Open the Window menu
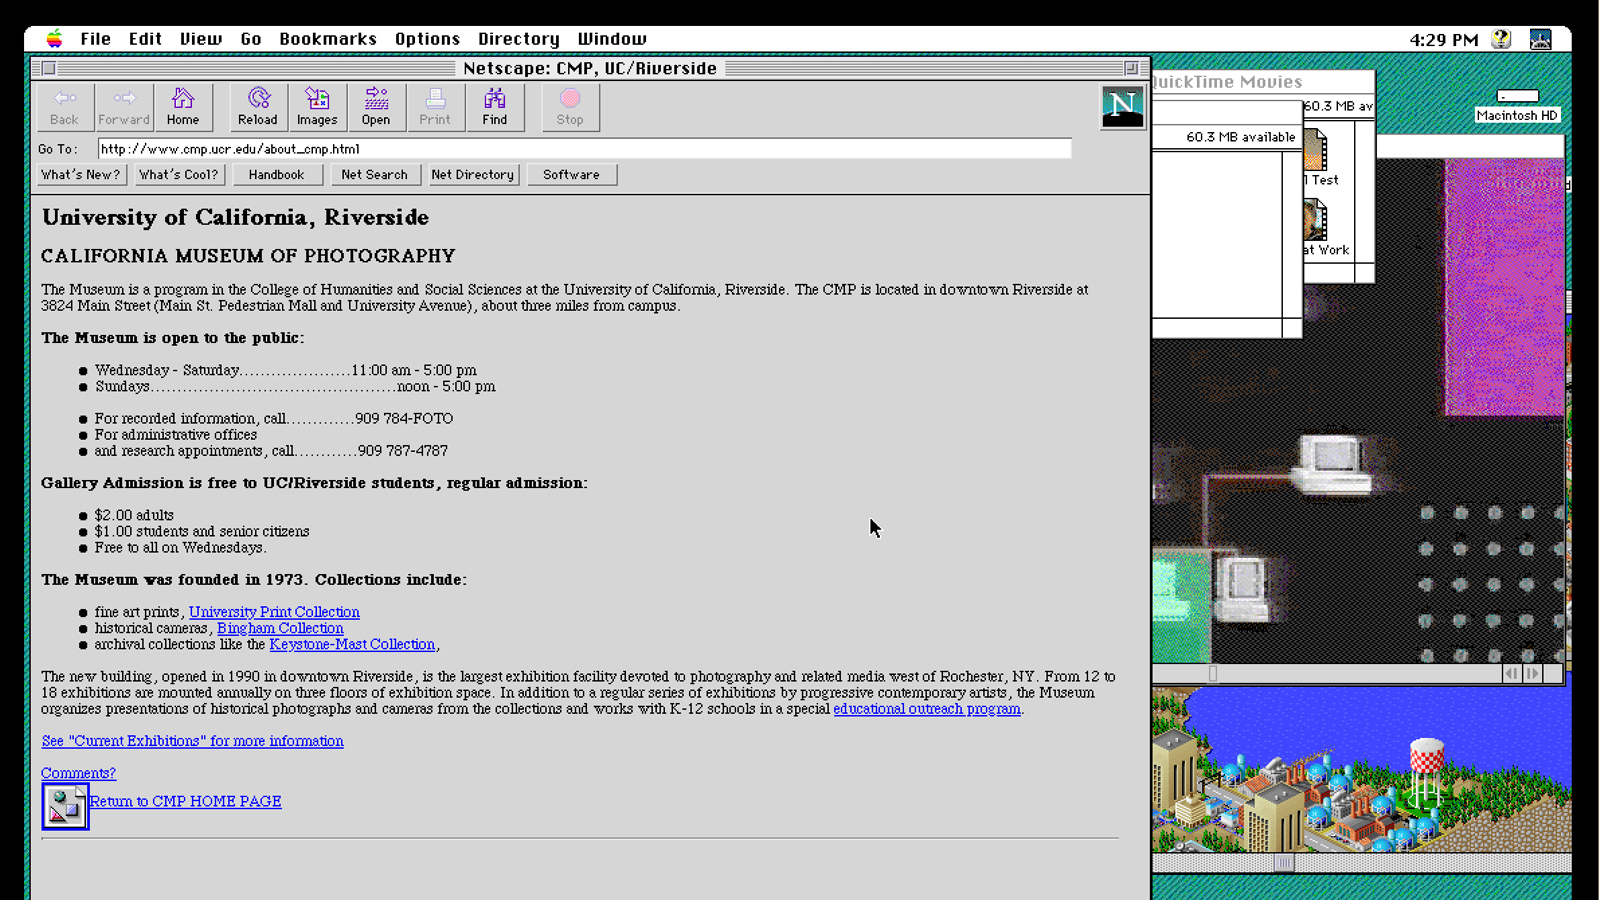The image size is (1600, 900). pyautogui.click(x=612, y=39)
